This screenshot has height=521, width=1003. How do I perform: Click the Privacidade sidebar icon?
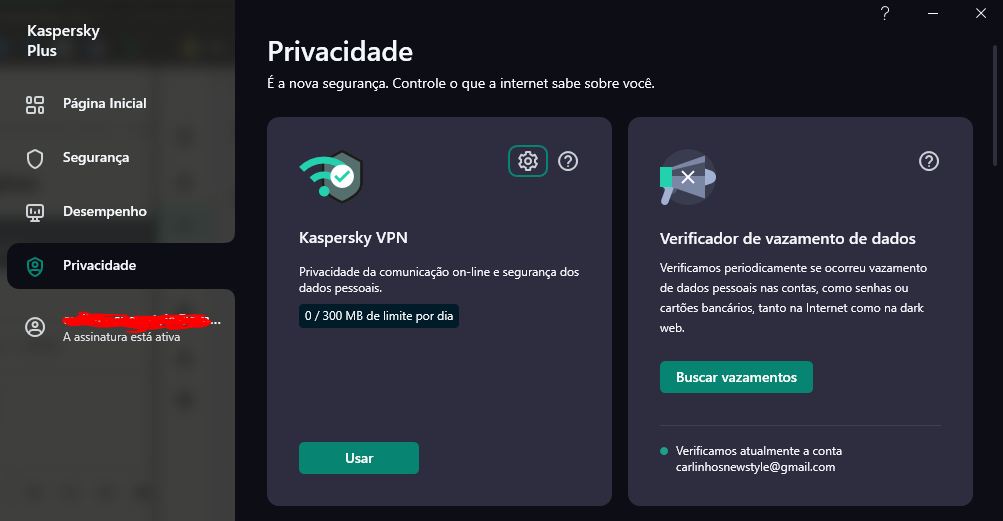[x=35, y=266]
